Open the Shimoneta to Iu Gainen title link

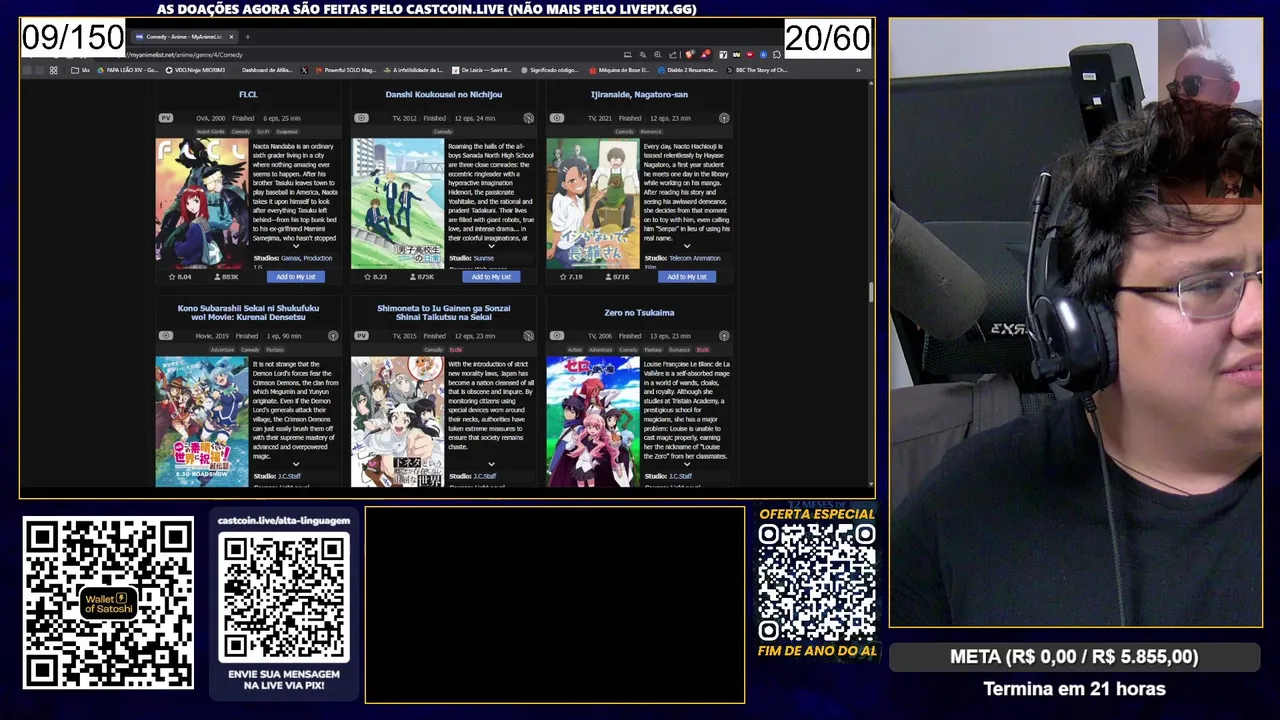444,313
